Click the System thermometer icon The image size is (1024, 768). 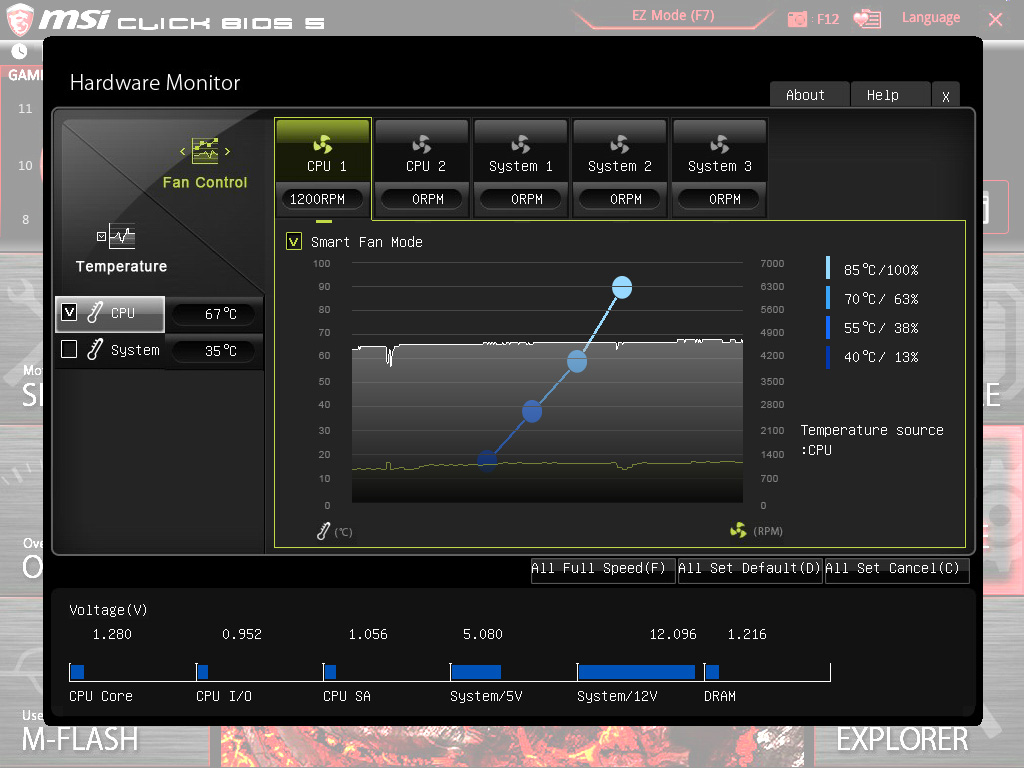coord(95,349)
